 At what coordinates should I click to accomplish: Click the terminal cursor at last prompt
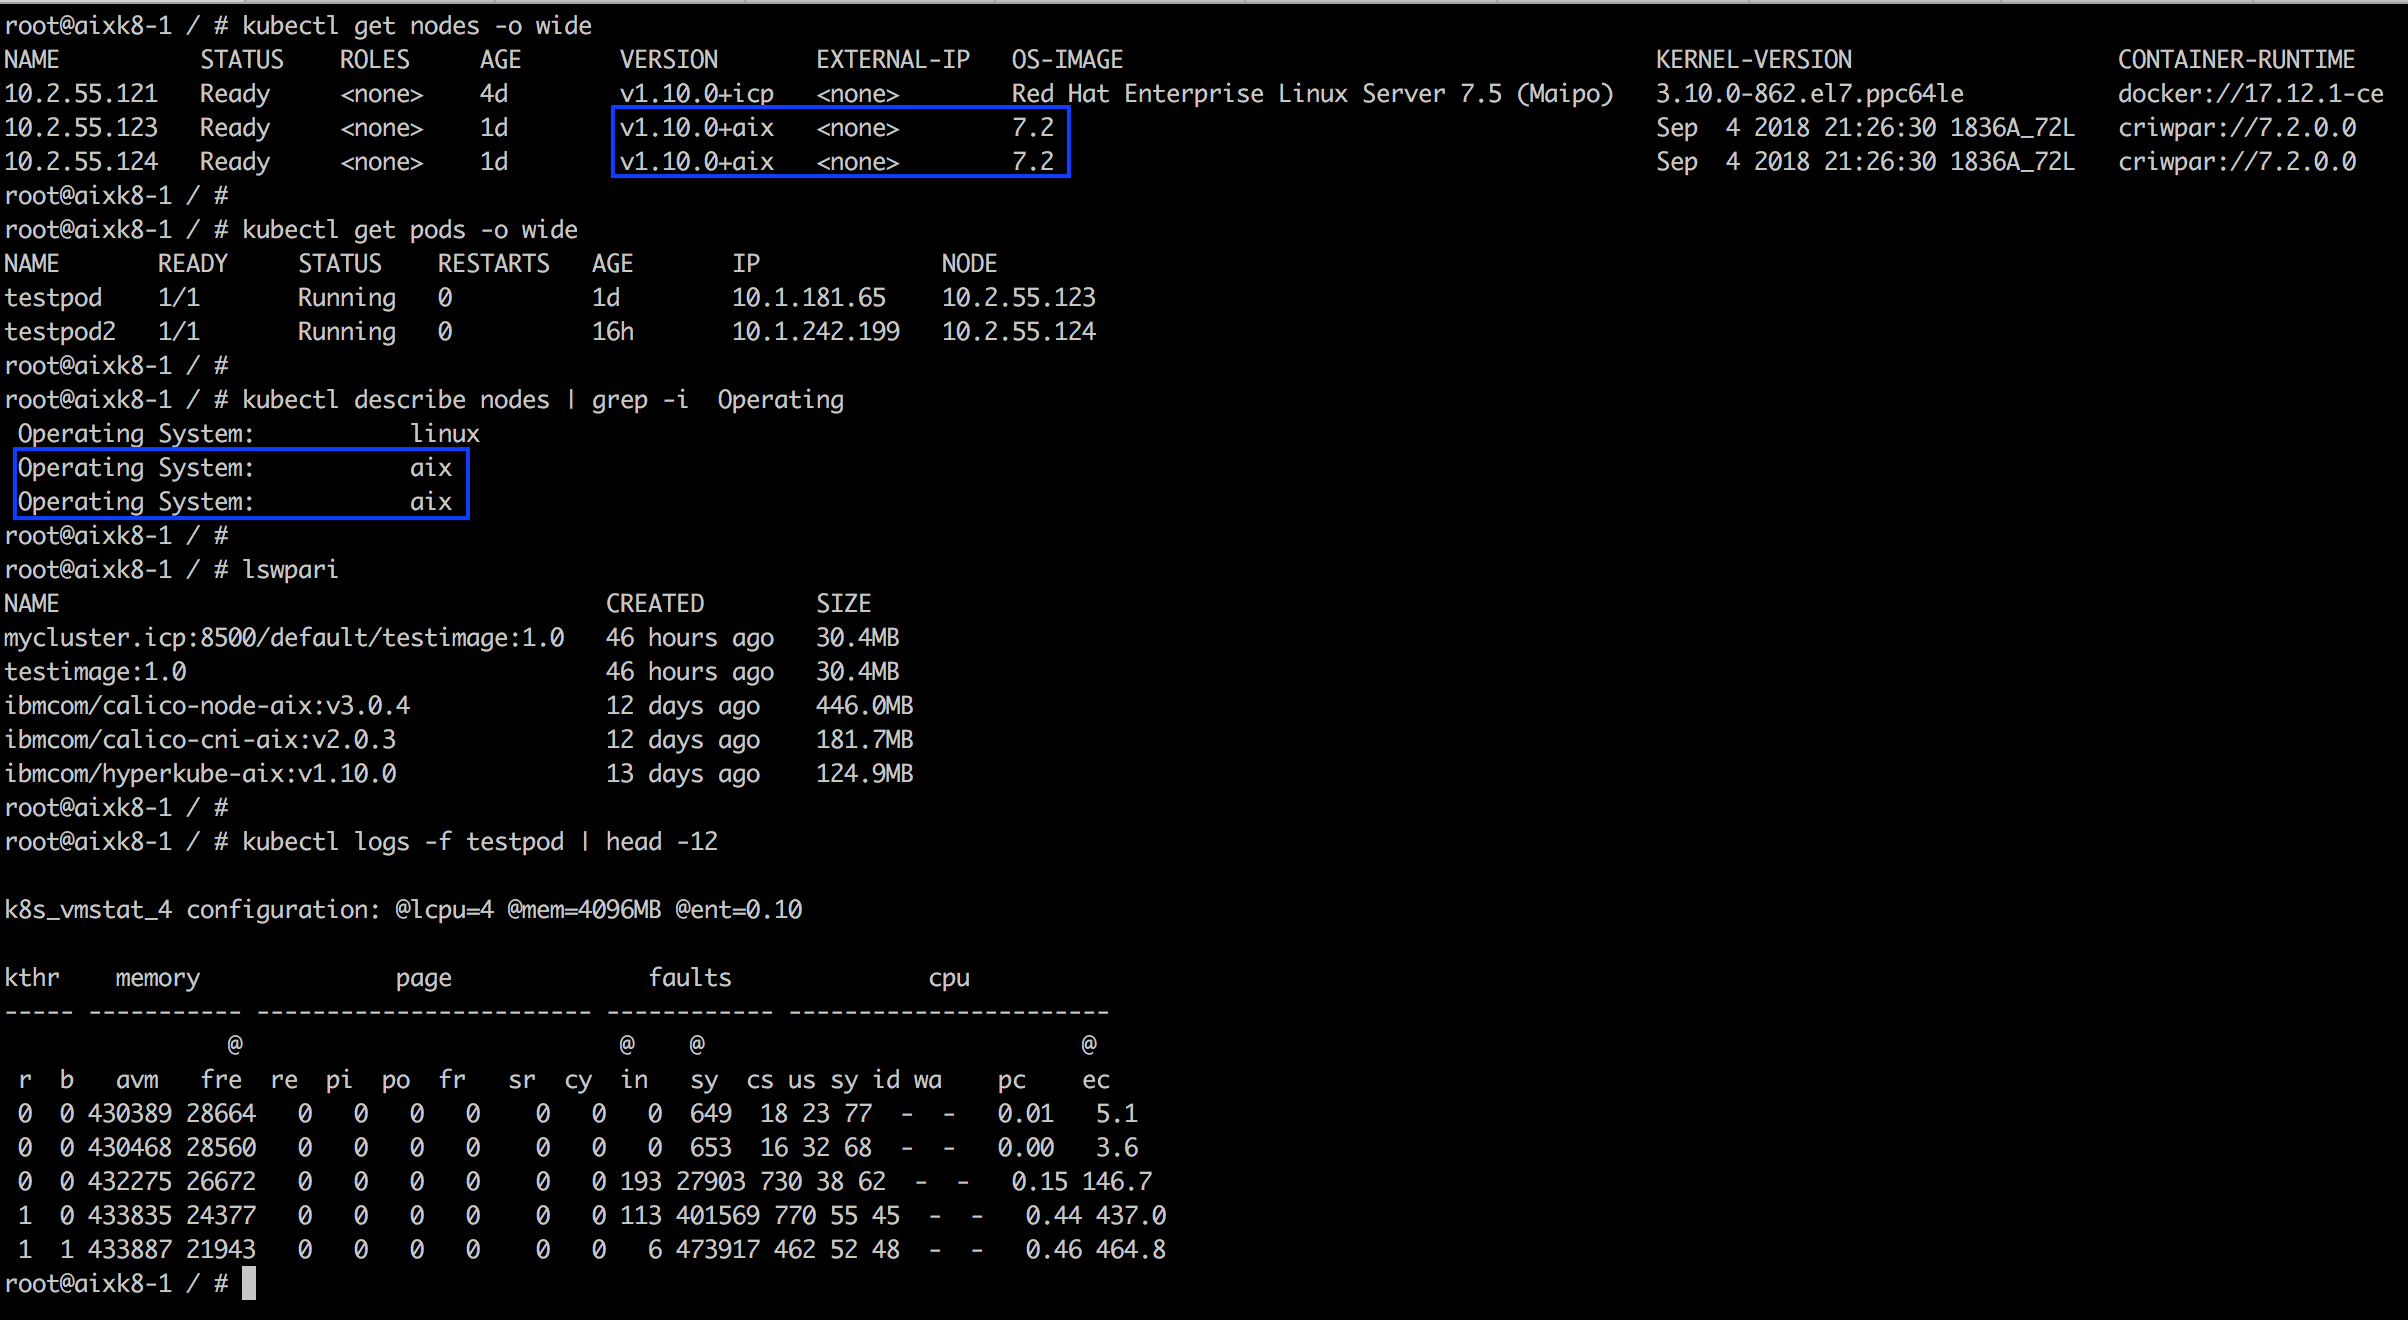click(248, 1283)
